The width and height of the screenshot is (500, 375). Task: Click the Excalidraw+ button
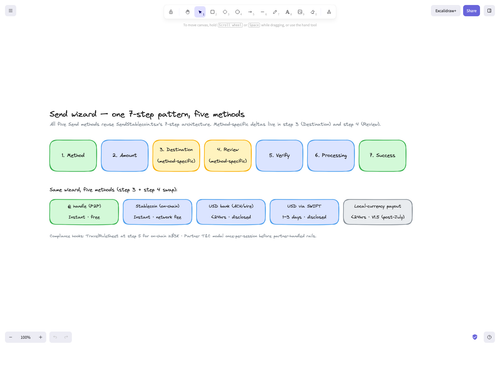446,11
